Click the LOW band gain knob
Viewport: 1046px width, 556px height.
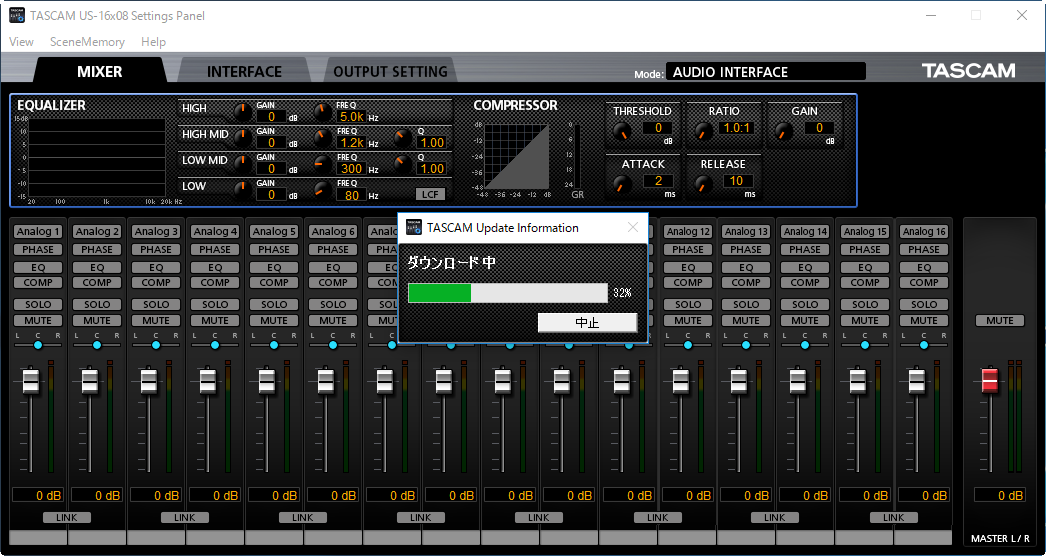(243, 190)
